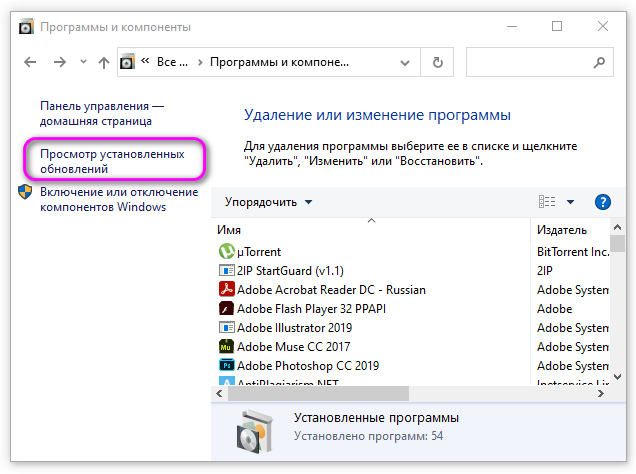Screen dimensions: 636x474
Task: Select Adobe Flash Player 32 PPAPI
Action: (311, 309)
